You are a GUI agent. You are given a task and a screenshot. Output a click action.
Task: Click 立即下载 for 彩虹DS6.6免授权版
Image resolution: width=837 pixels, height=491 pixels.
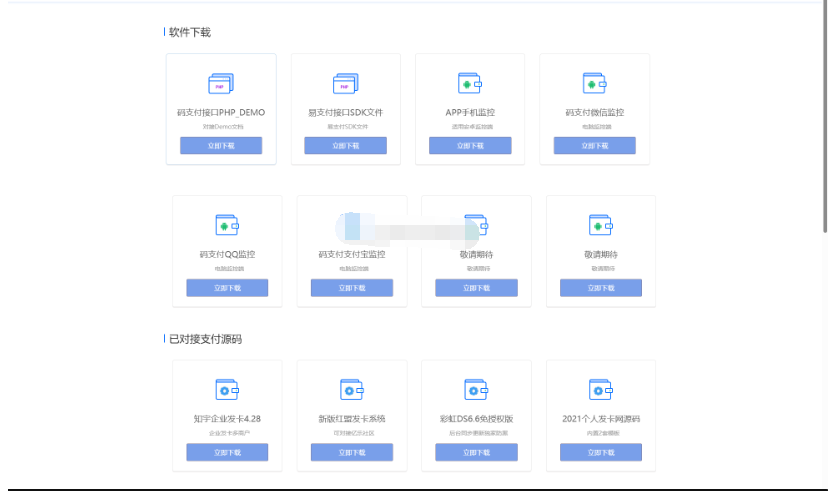point(476,452)
